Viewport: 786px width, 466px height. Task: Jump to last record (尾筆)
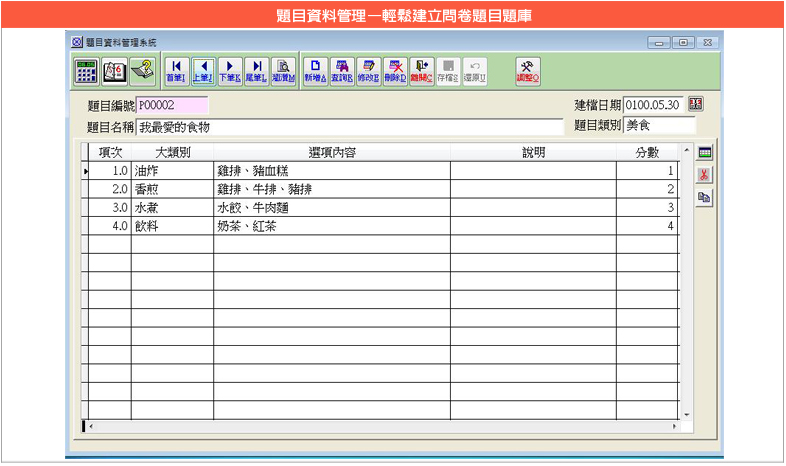tap(257, 71)
